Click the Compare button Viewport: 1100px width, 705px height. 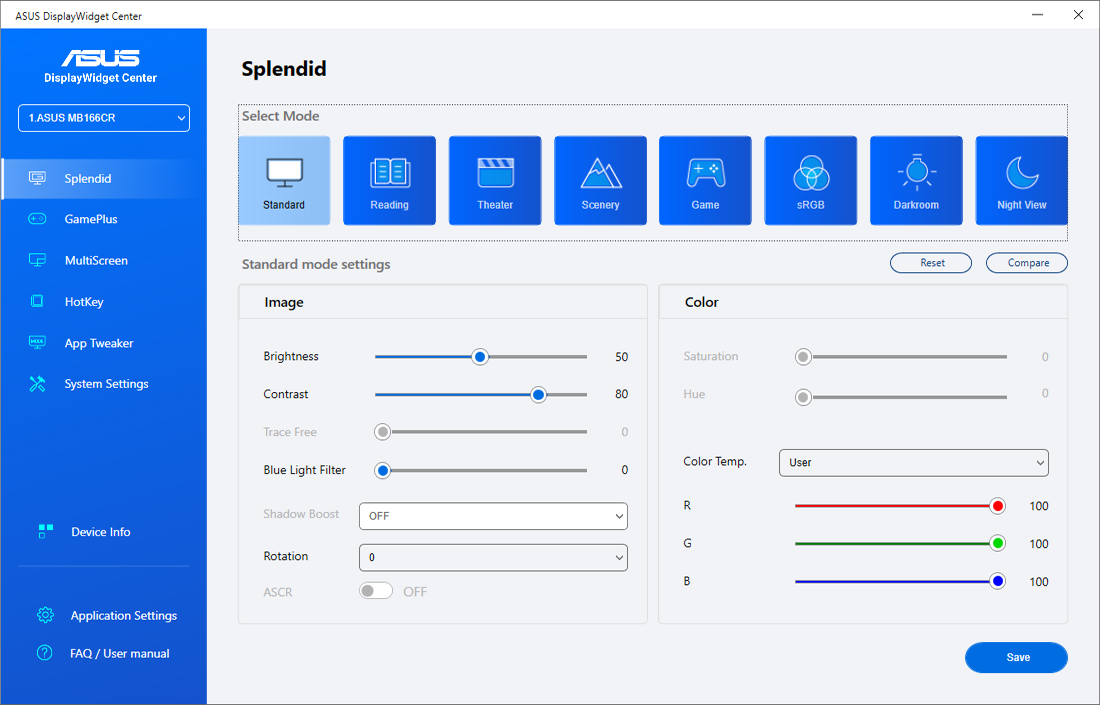coord(1027,262)
